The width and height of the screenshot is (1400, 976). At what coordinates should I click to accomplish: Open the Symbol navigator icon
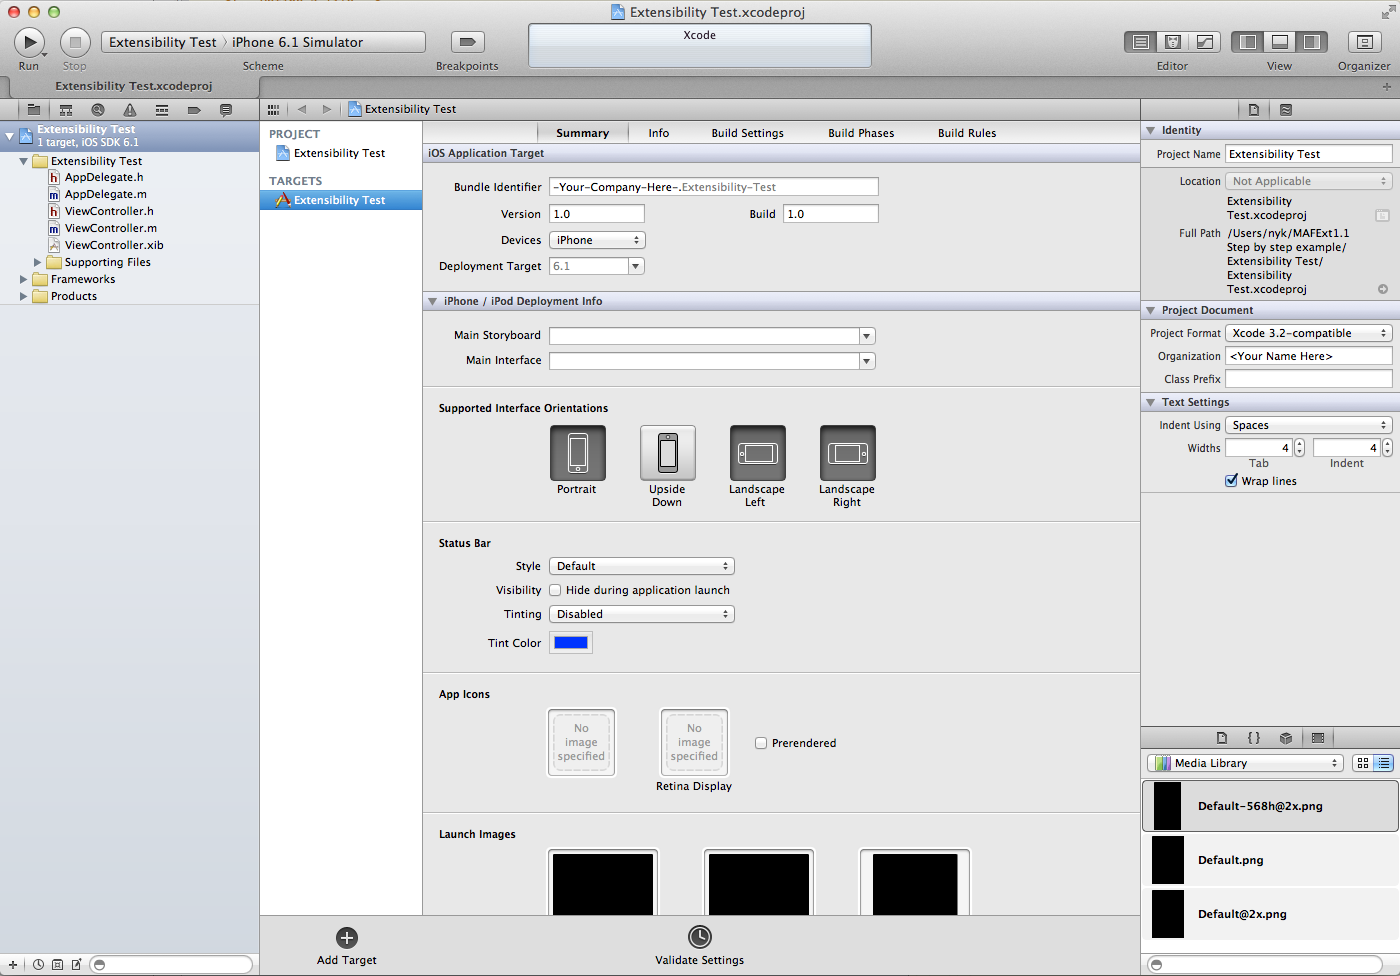coord(66,110)
